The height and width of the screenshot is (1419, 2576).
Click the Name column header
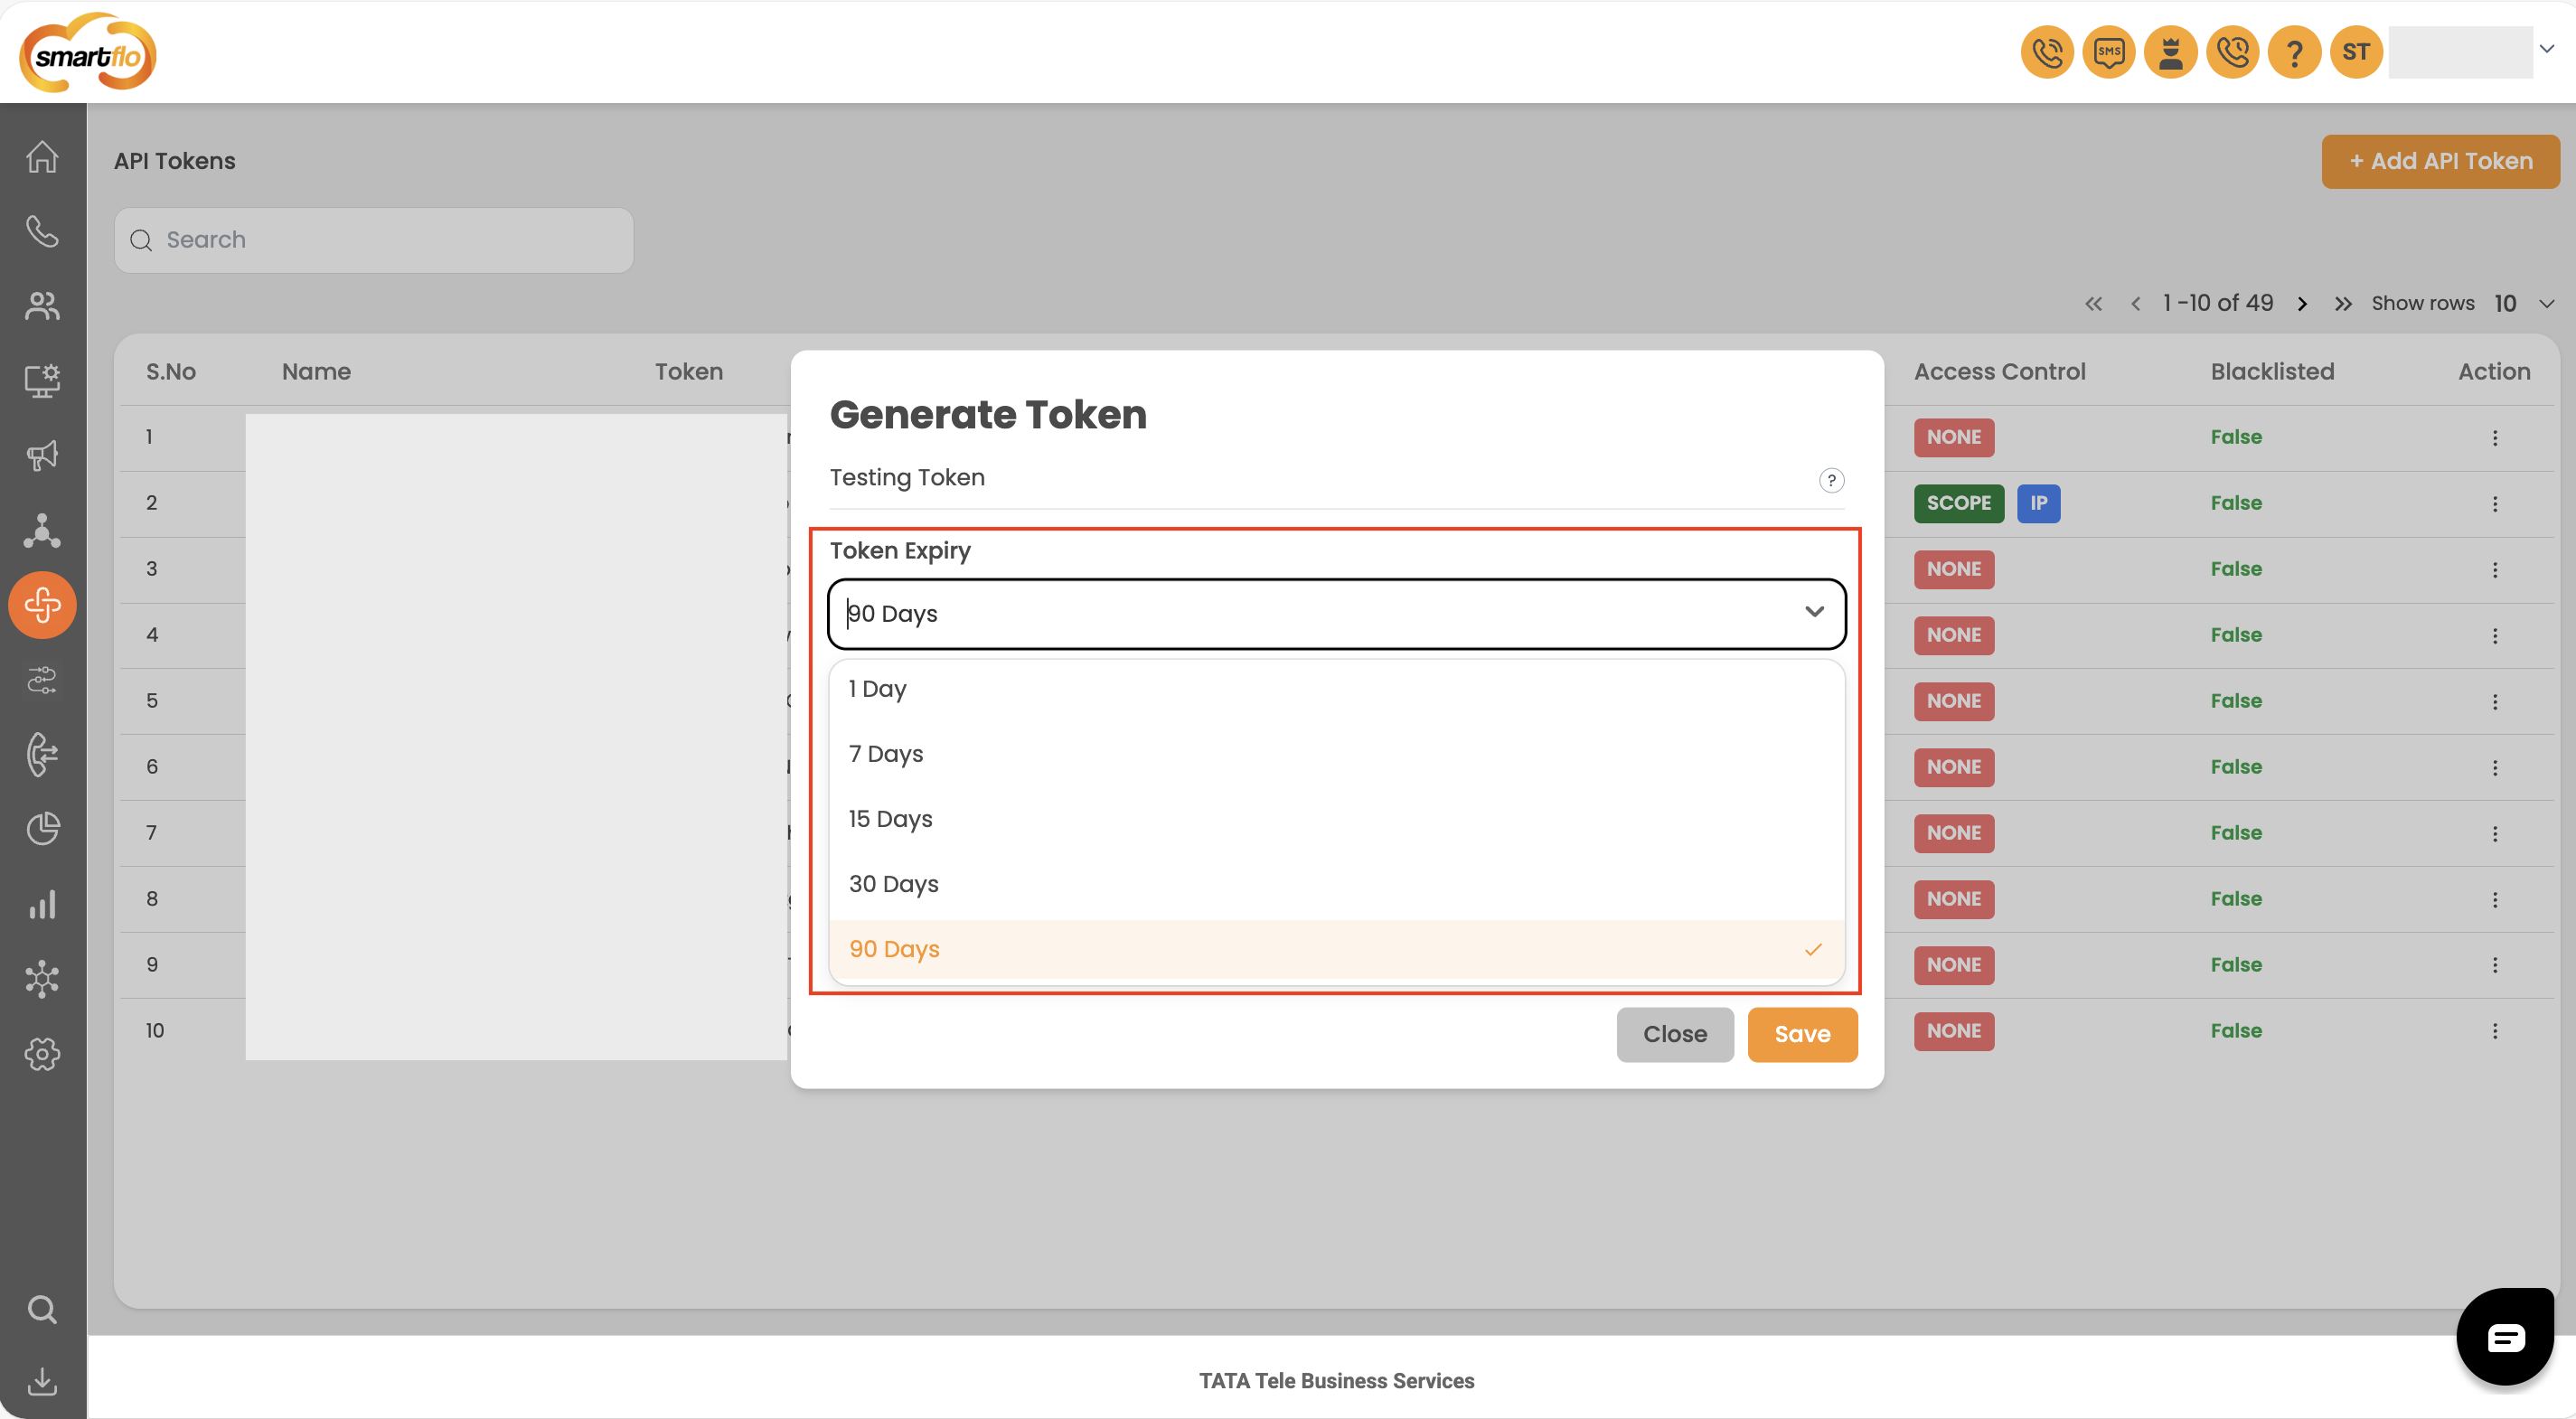pyautogui.click(x=316, y=372)
